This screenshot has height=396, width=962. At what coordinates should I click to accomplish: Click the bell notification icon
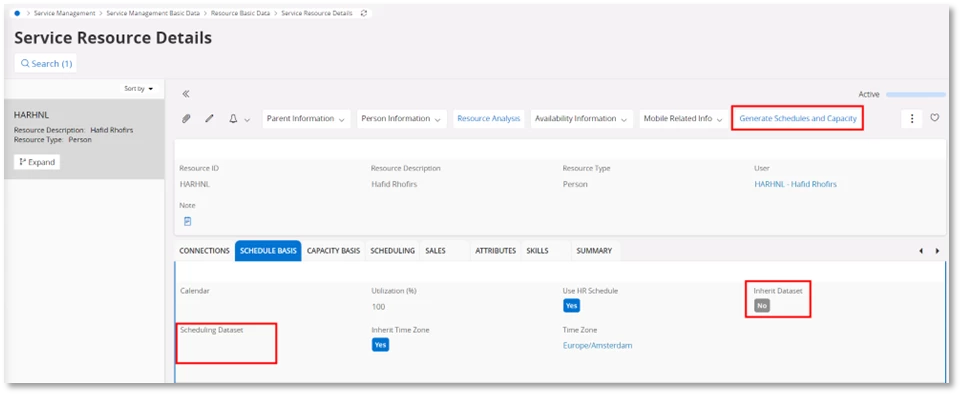[233, 118]
